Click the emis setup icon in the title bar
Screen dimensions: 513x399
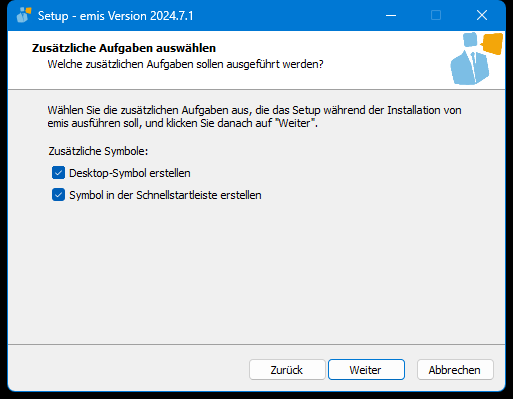coord(24,15)
